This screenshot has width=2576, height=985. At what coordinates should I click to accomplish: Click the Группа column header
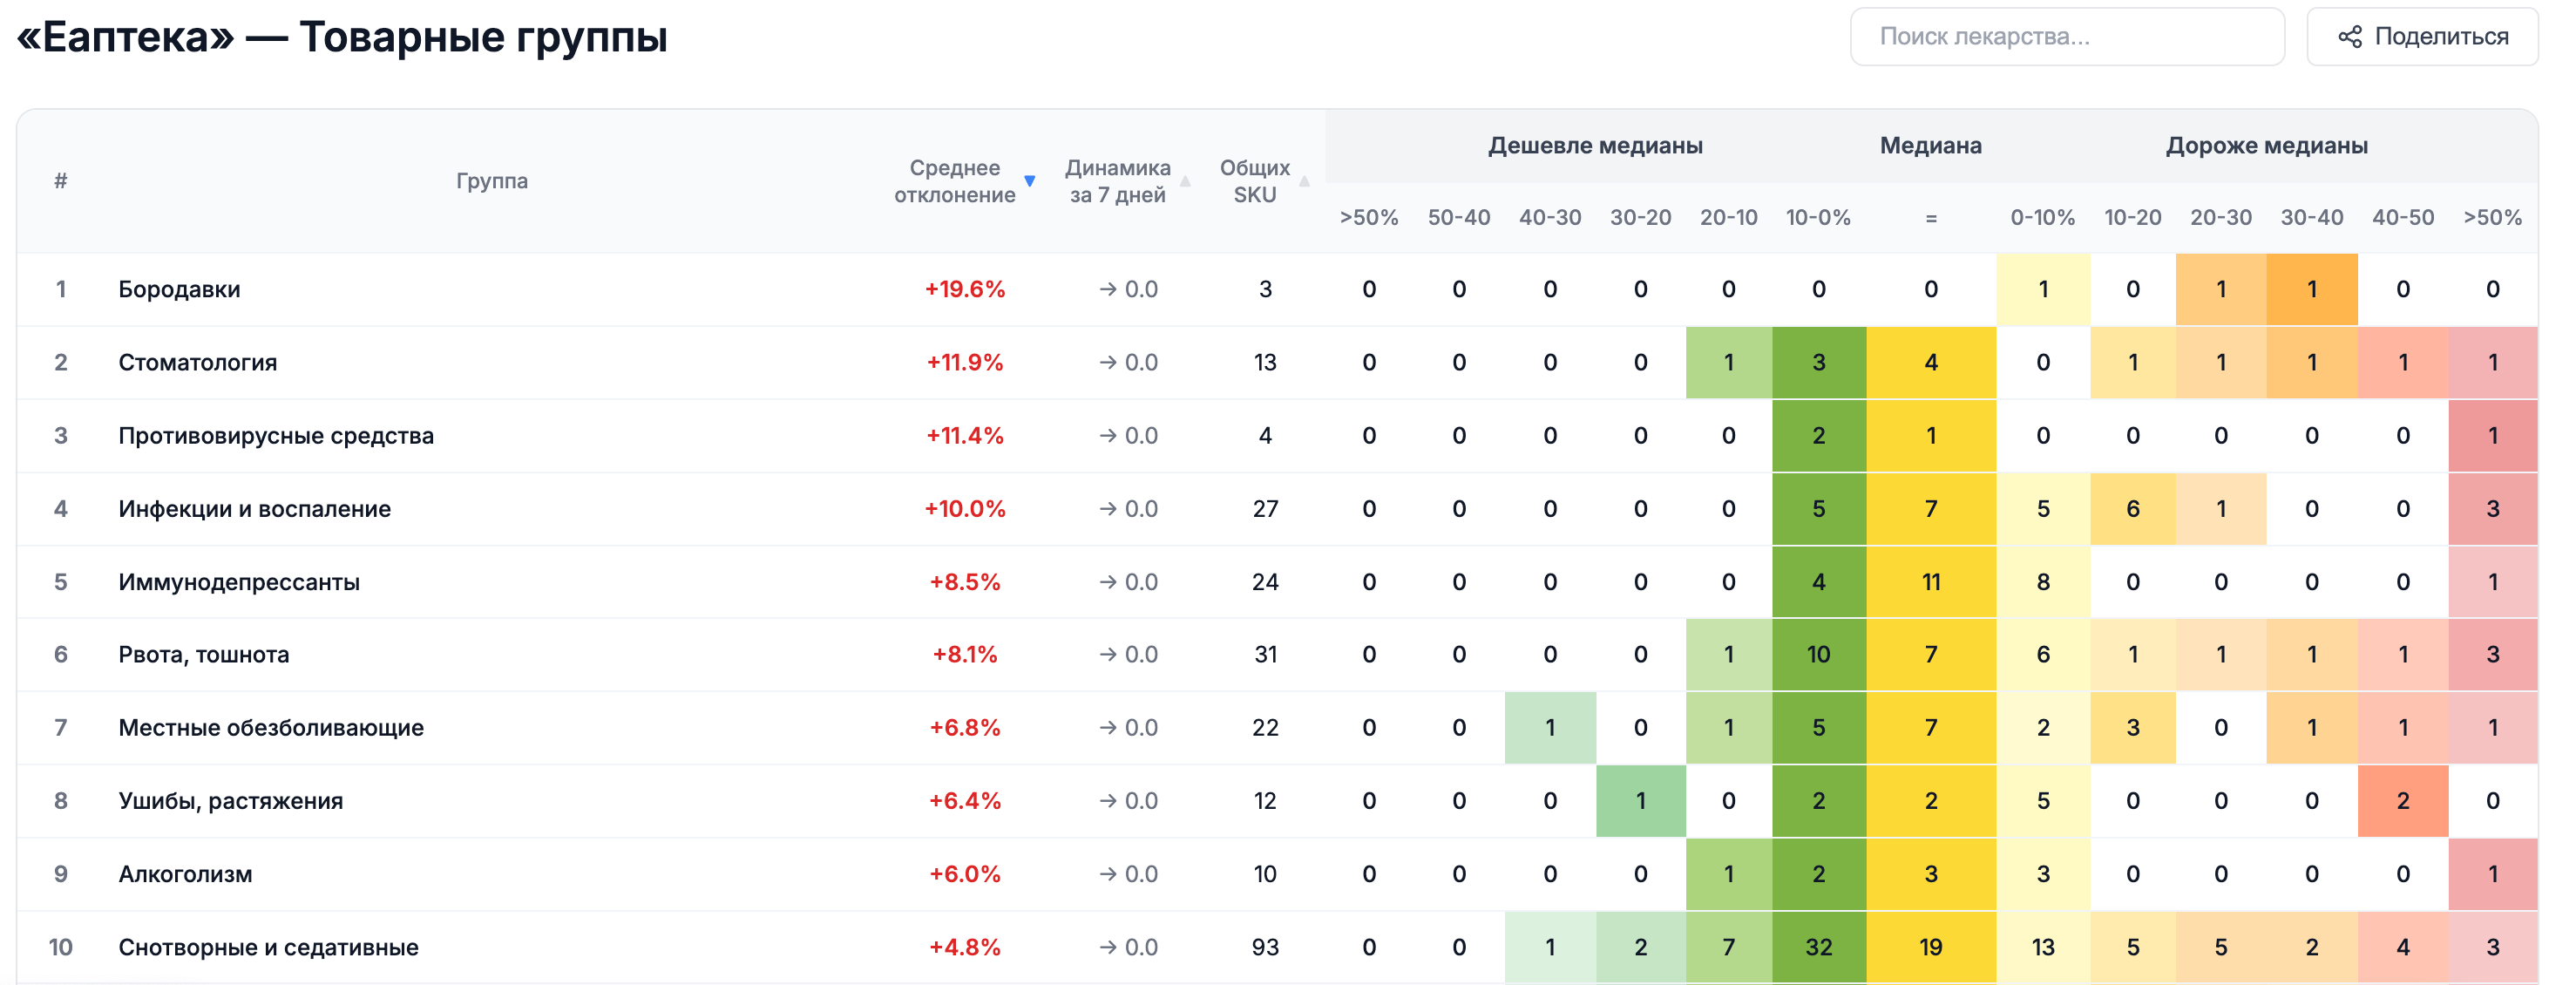click(x=491, y=181)
